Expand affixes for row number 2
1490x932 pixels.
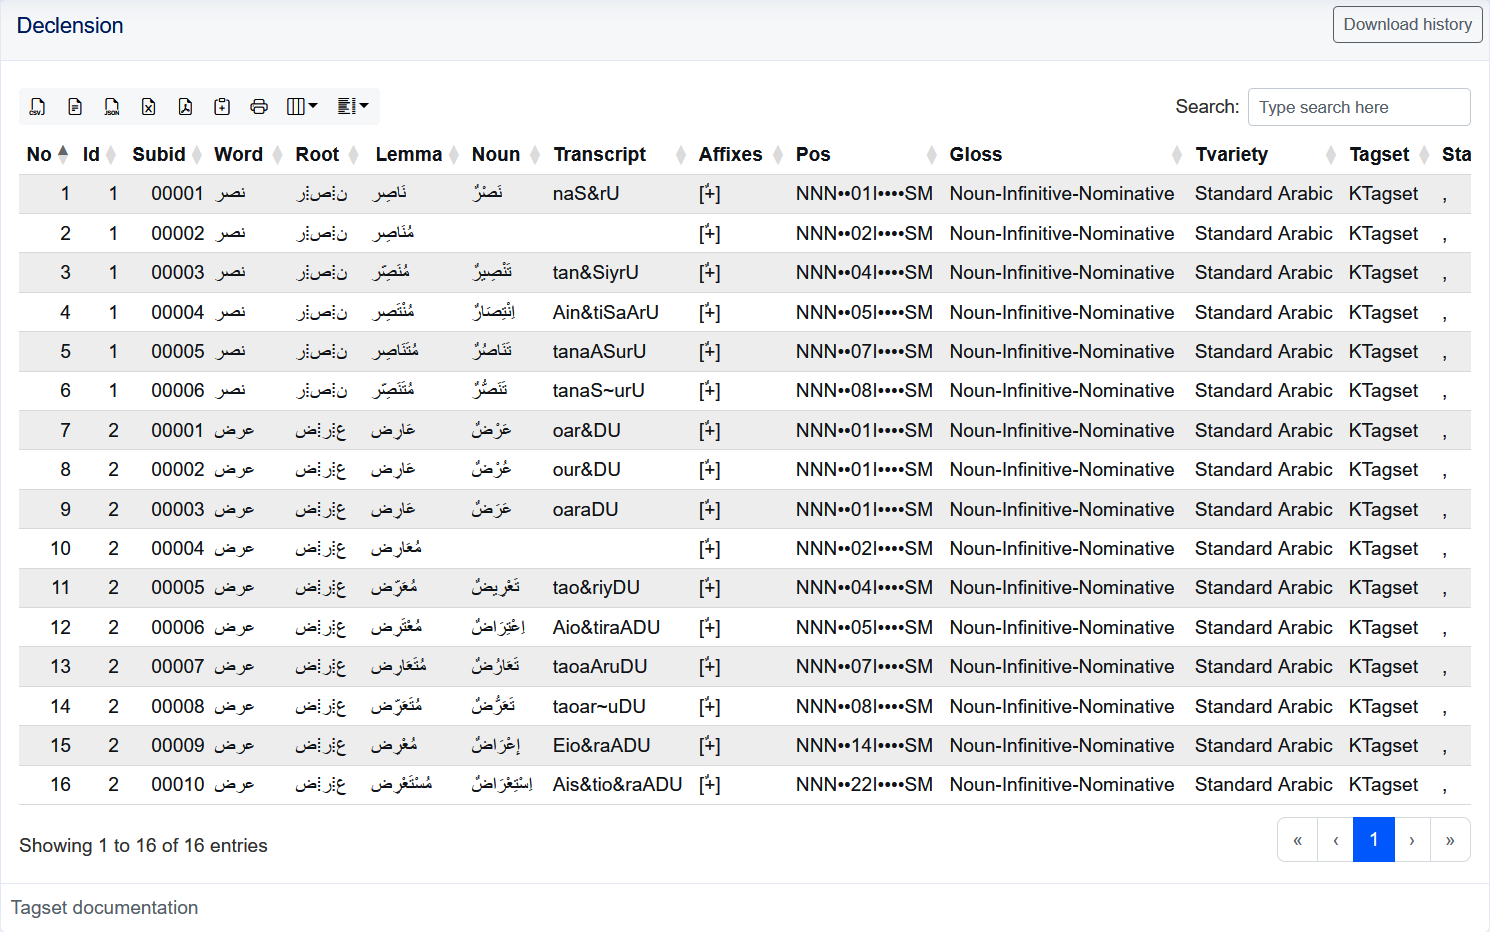click(709, 233)
